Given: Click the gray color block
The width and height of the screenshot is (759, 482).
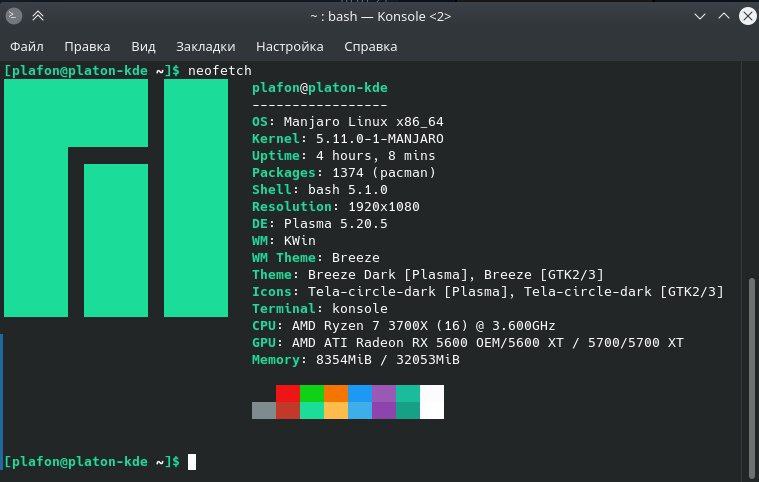Looking at the screenshot, I should 264,410.
